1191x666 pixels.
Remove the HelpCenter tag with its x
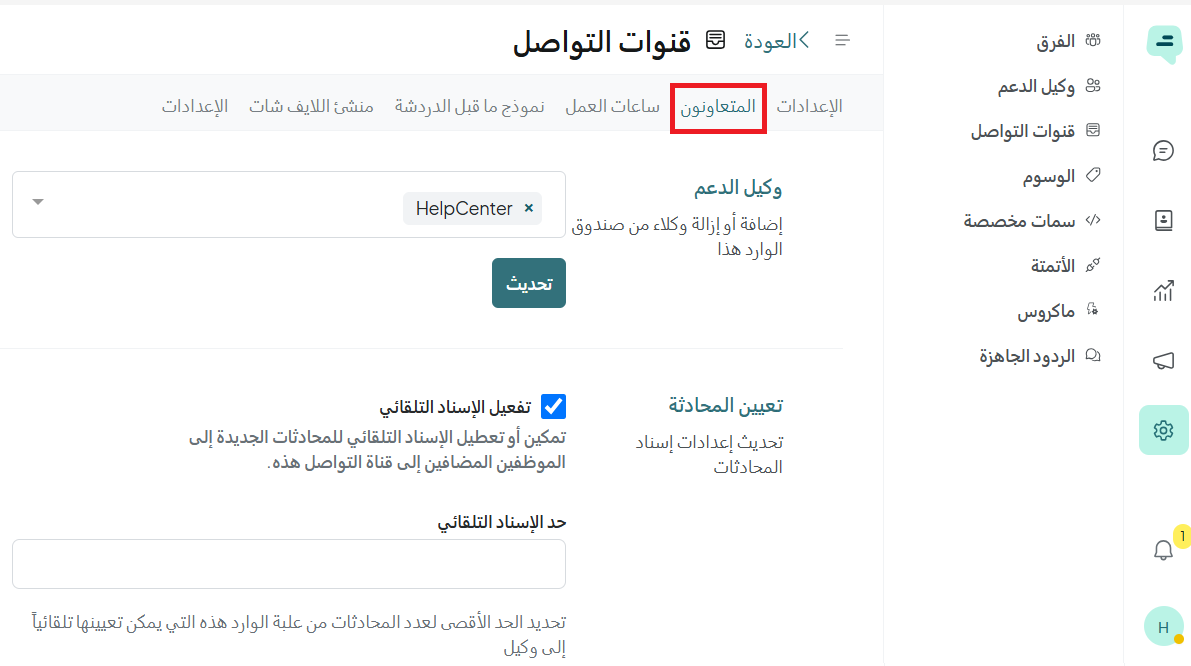pos(529,208)
